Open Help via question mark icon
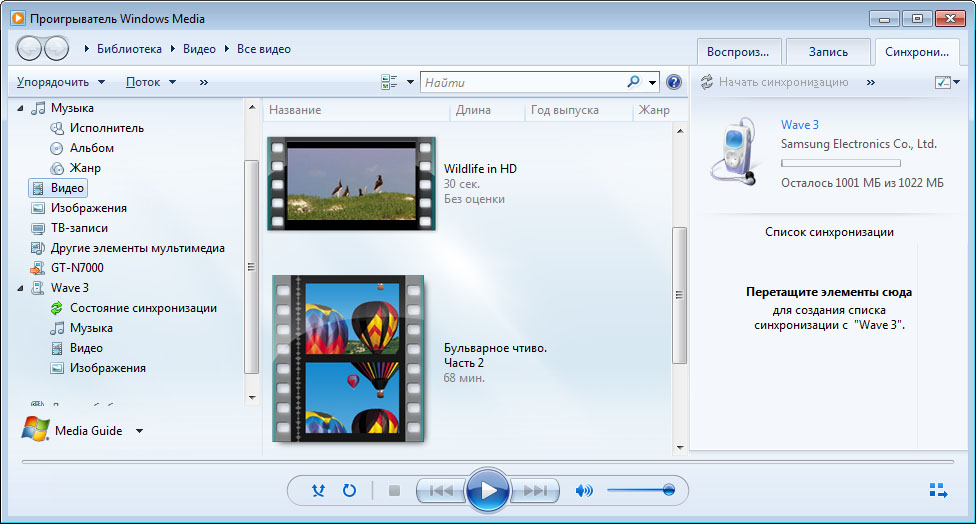 673,82
